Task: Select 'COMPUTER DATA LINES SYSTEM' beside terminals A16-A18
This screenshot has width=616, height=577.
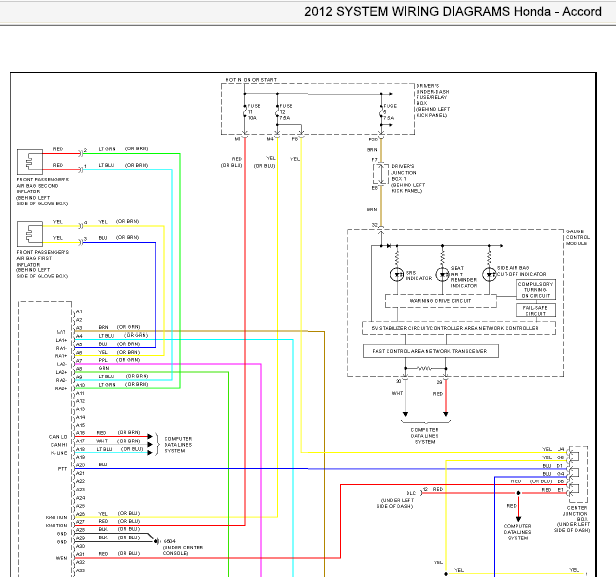Action: click(x=178, y=445)
